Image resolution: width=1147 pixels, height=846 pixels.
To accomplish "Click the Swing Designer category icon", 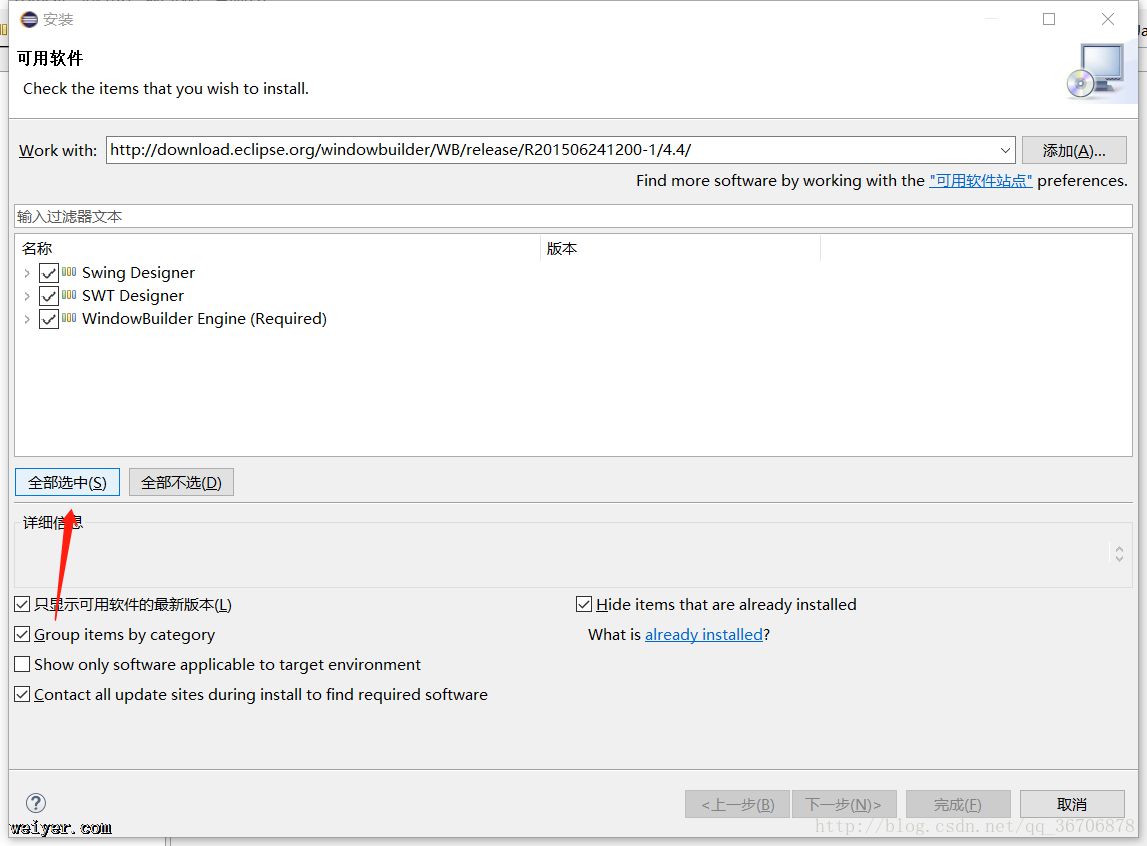I will point(69,272).
